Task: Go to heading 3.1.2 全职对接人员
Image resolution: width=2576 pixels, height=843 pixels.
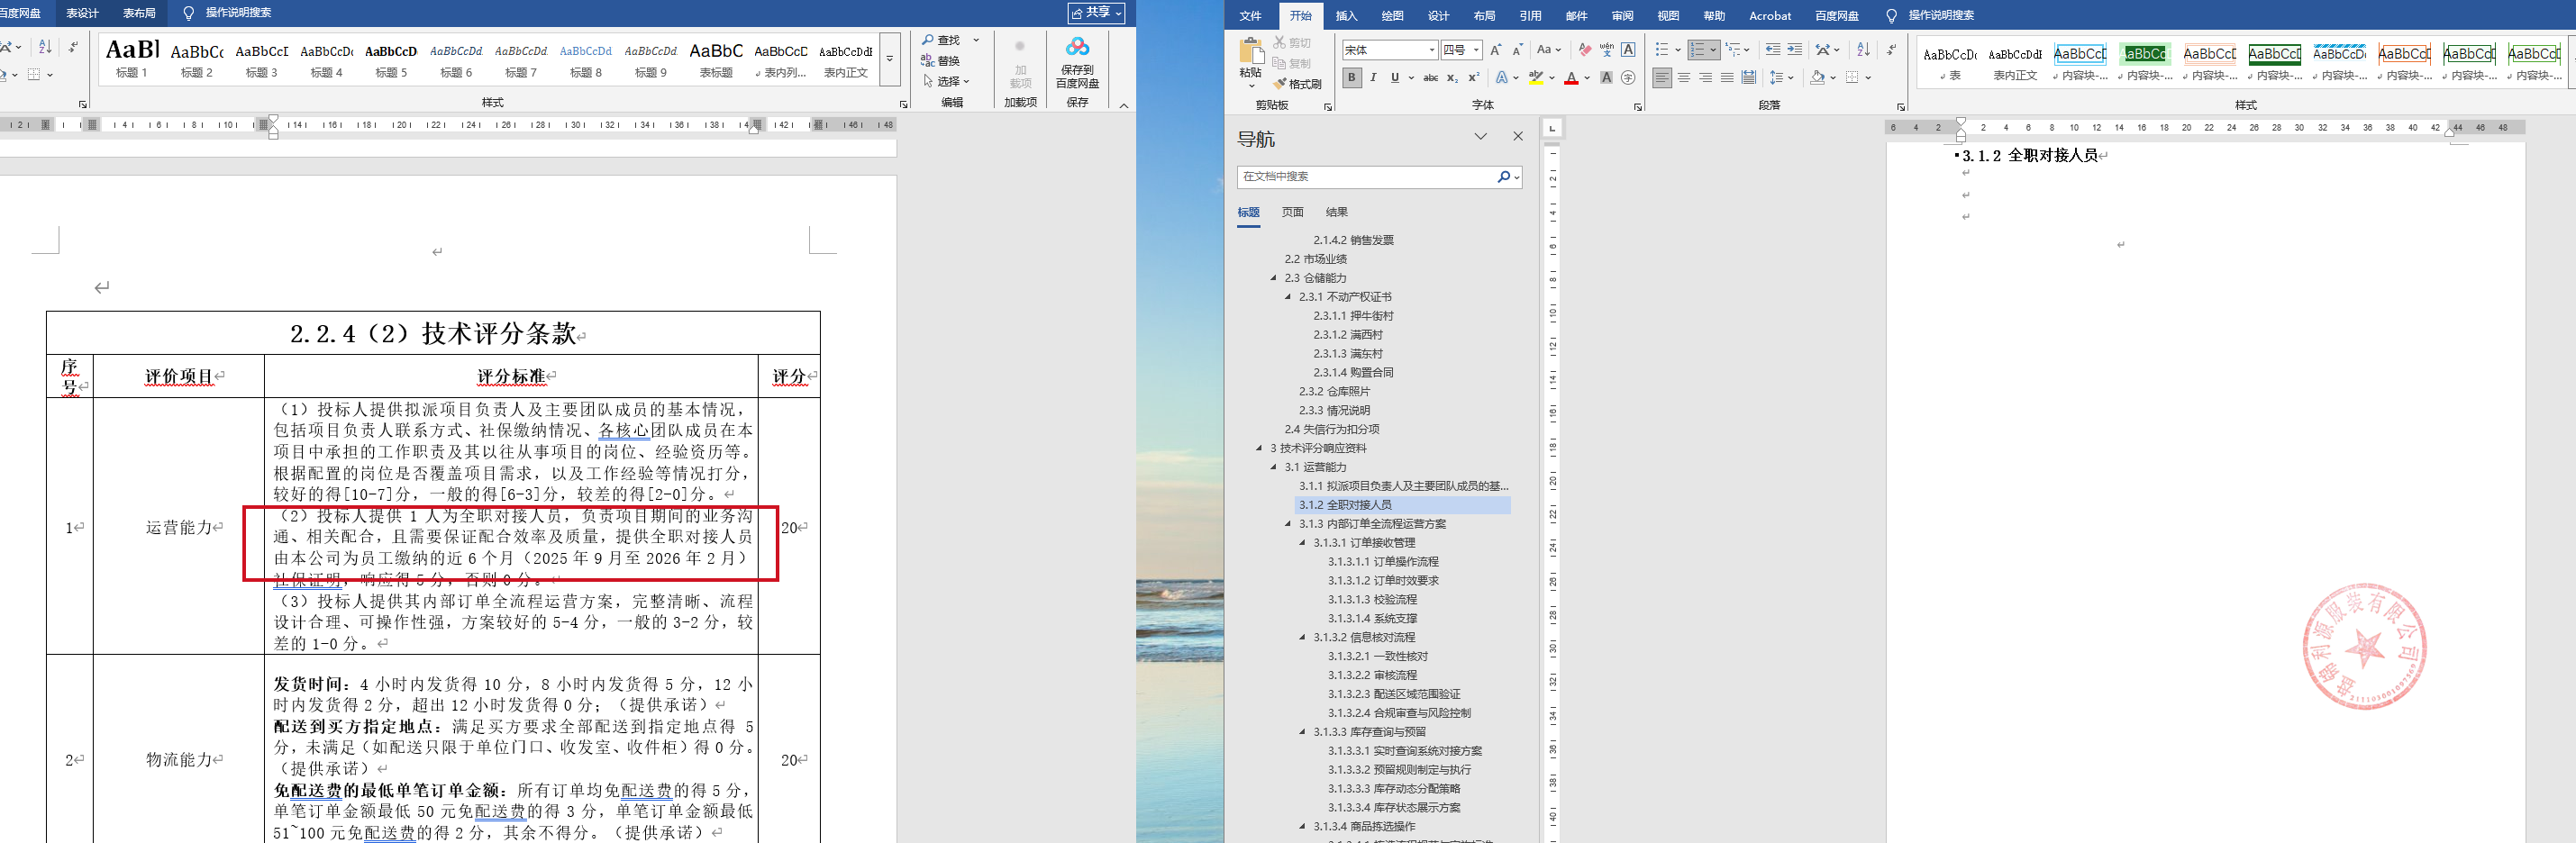Action: point(1404,505)
